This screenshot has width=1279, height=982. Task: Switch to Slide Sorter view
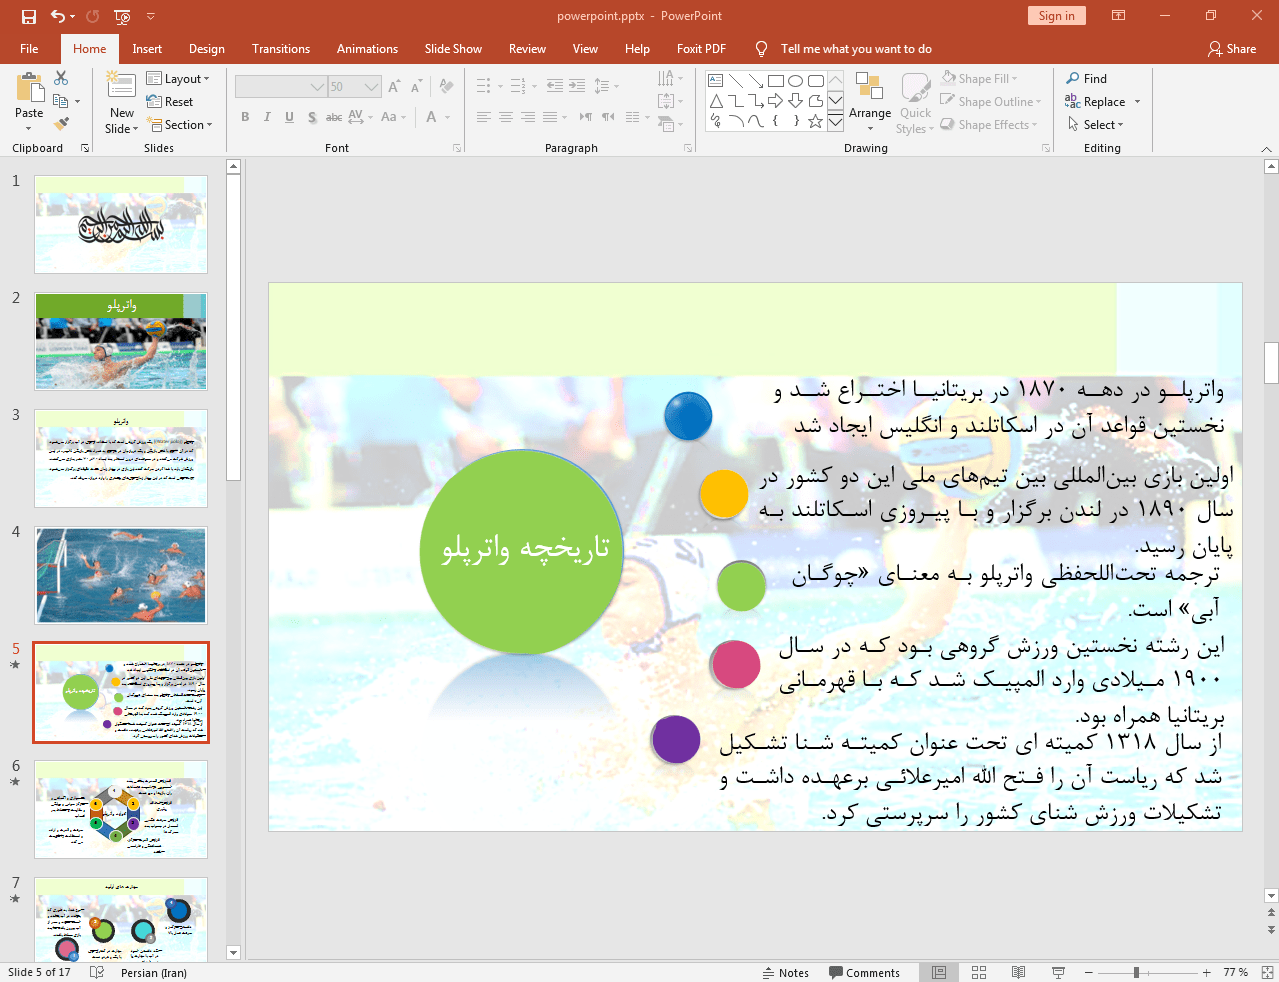(979, 972)
